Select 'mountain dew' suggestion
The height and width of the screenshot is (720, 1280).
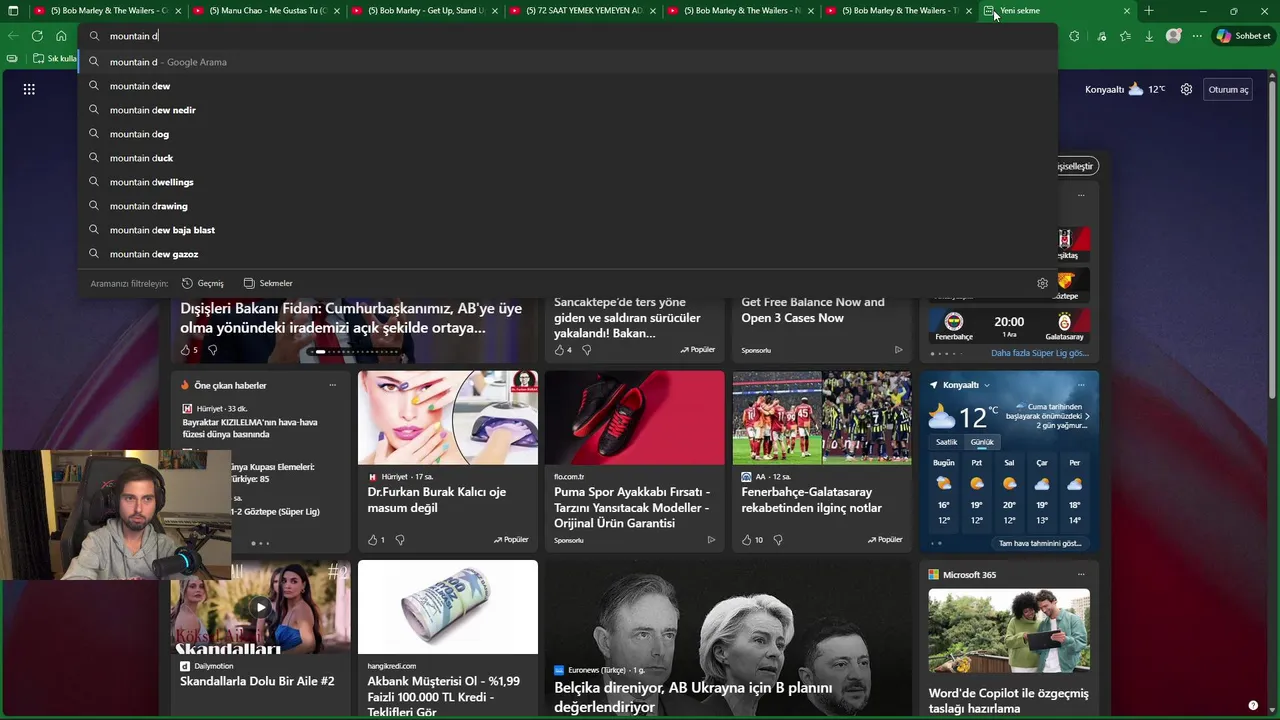tap(567, 86)
